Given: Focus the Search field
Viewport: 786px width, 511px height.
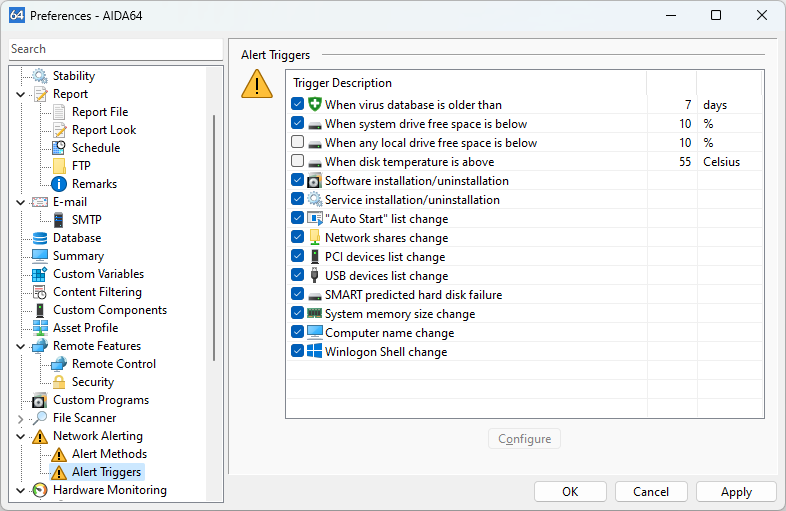Looking at the screenshot, I should (x=114, y=49).
